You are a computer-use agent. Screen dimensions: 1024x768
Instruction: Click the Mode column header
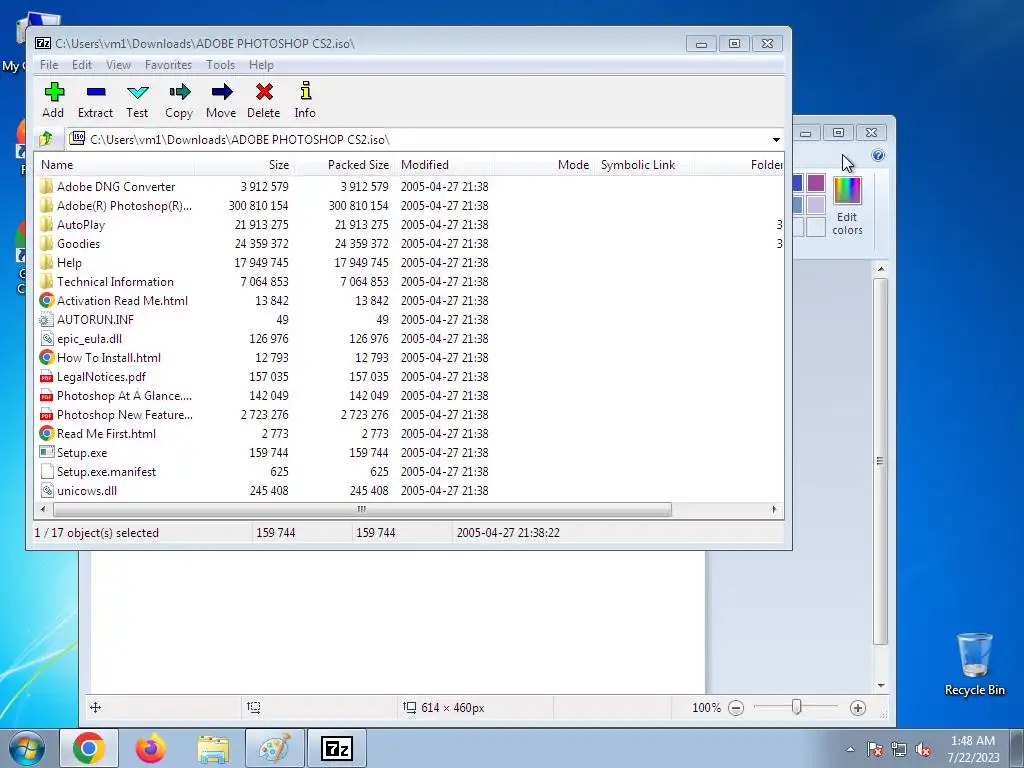(544, 165)
